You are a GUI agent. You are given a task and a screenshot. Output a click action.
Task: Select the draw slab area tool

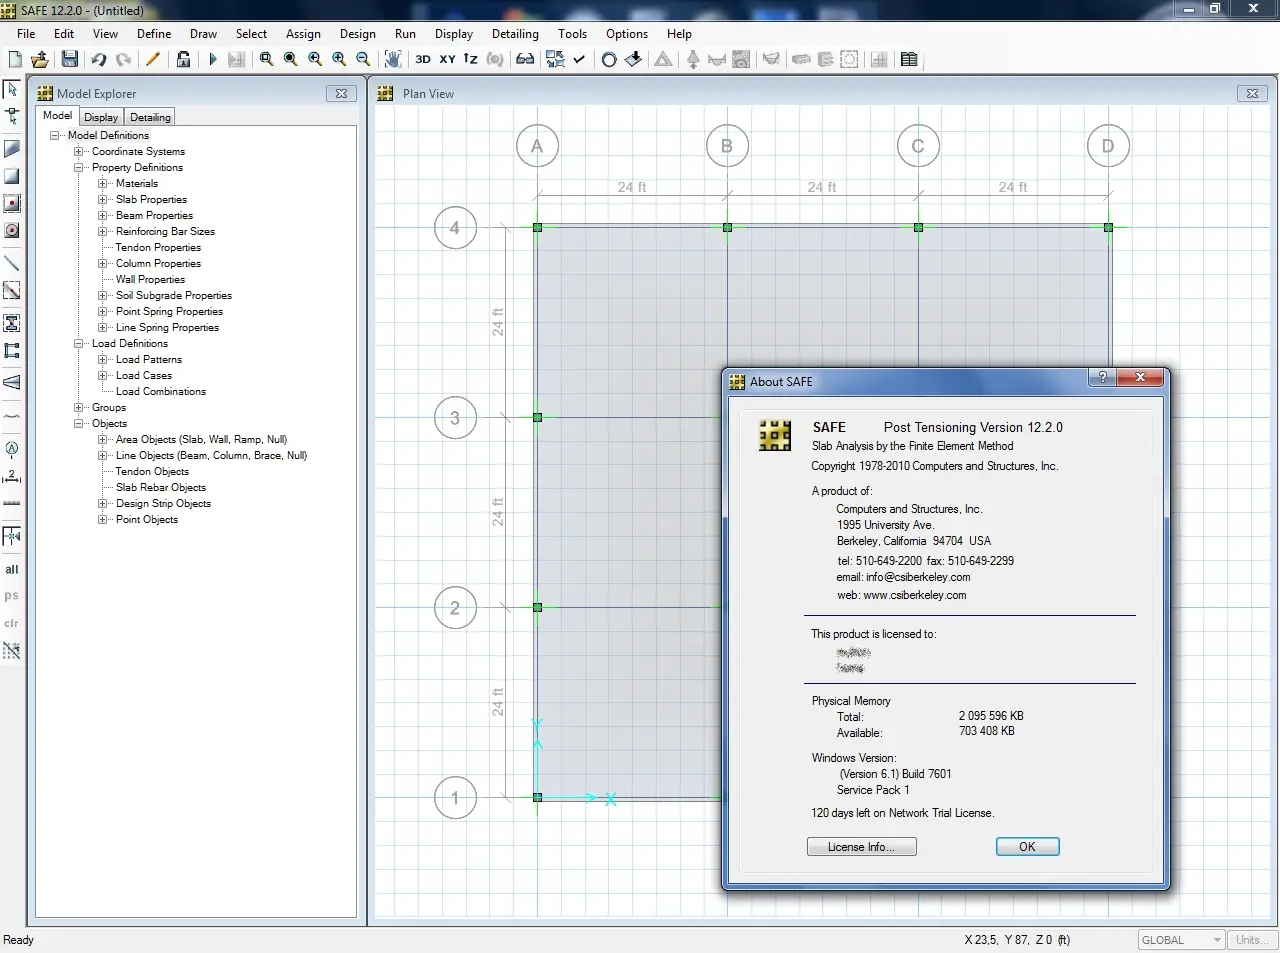(12, 149)
